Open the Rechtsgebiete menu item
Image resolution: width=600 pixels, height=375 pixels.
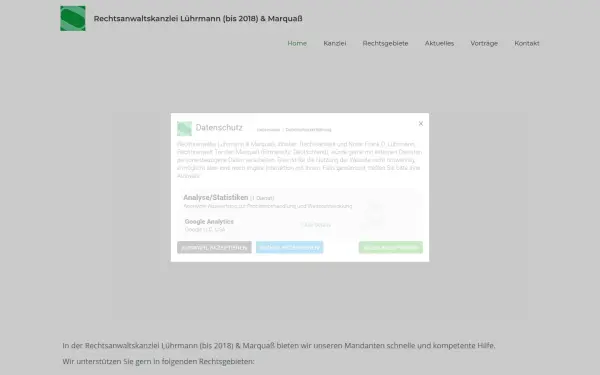385,43
